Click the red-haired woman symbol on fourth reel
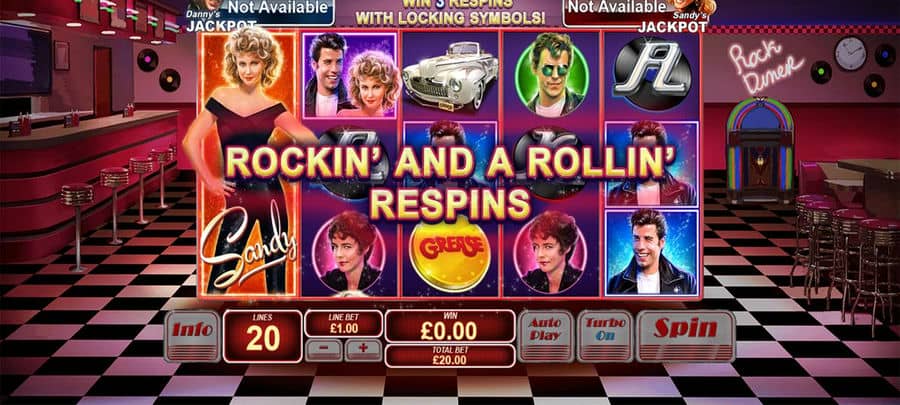Viewport: 900px width, 405px height. click(x=551, y=252)
